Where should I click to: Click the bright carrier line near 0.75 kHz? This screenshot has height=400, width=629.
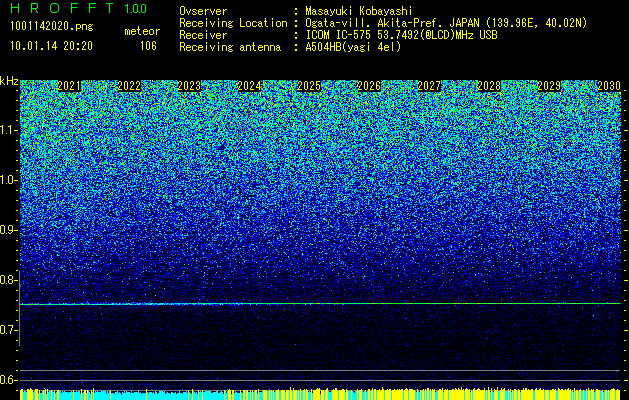[320, 304]
